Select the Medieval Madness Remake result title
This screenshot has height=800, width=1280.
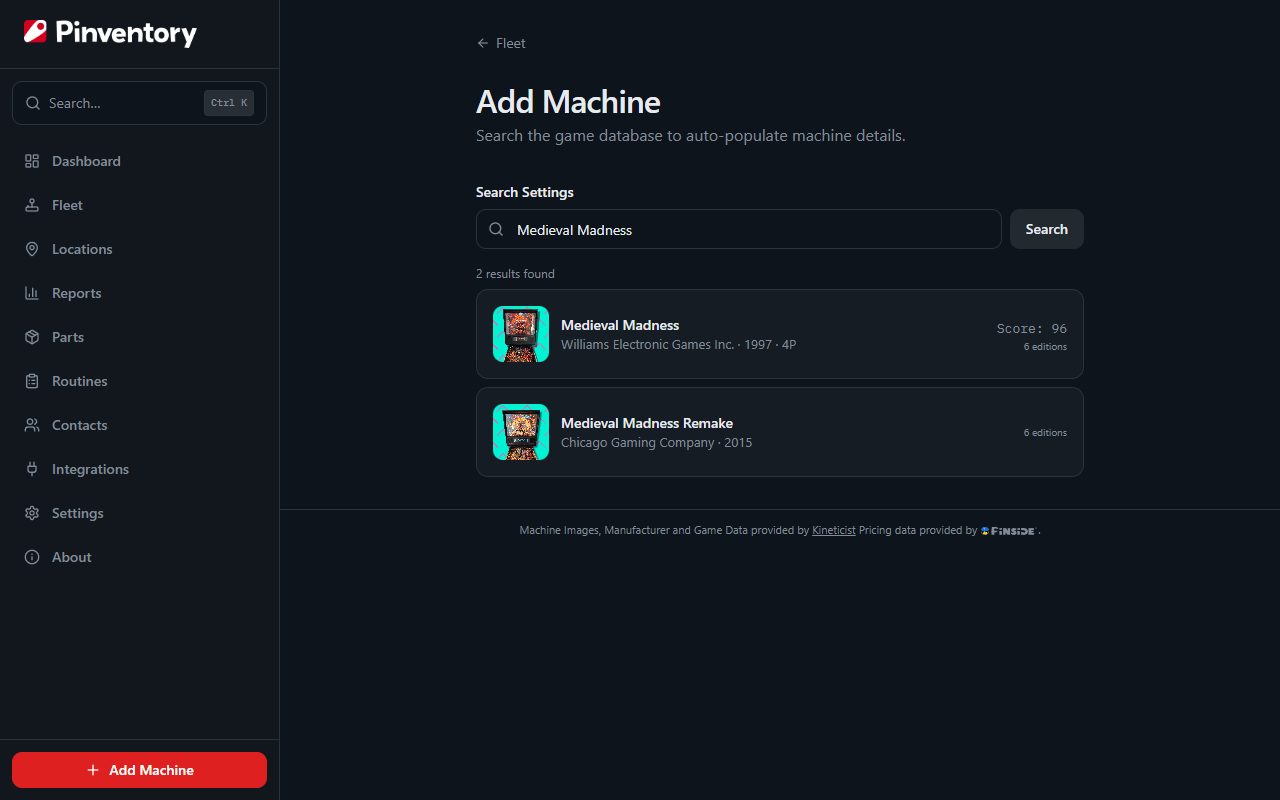click(647, 423)
